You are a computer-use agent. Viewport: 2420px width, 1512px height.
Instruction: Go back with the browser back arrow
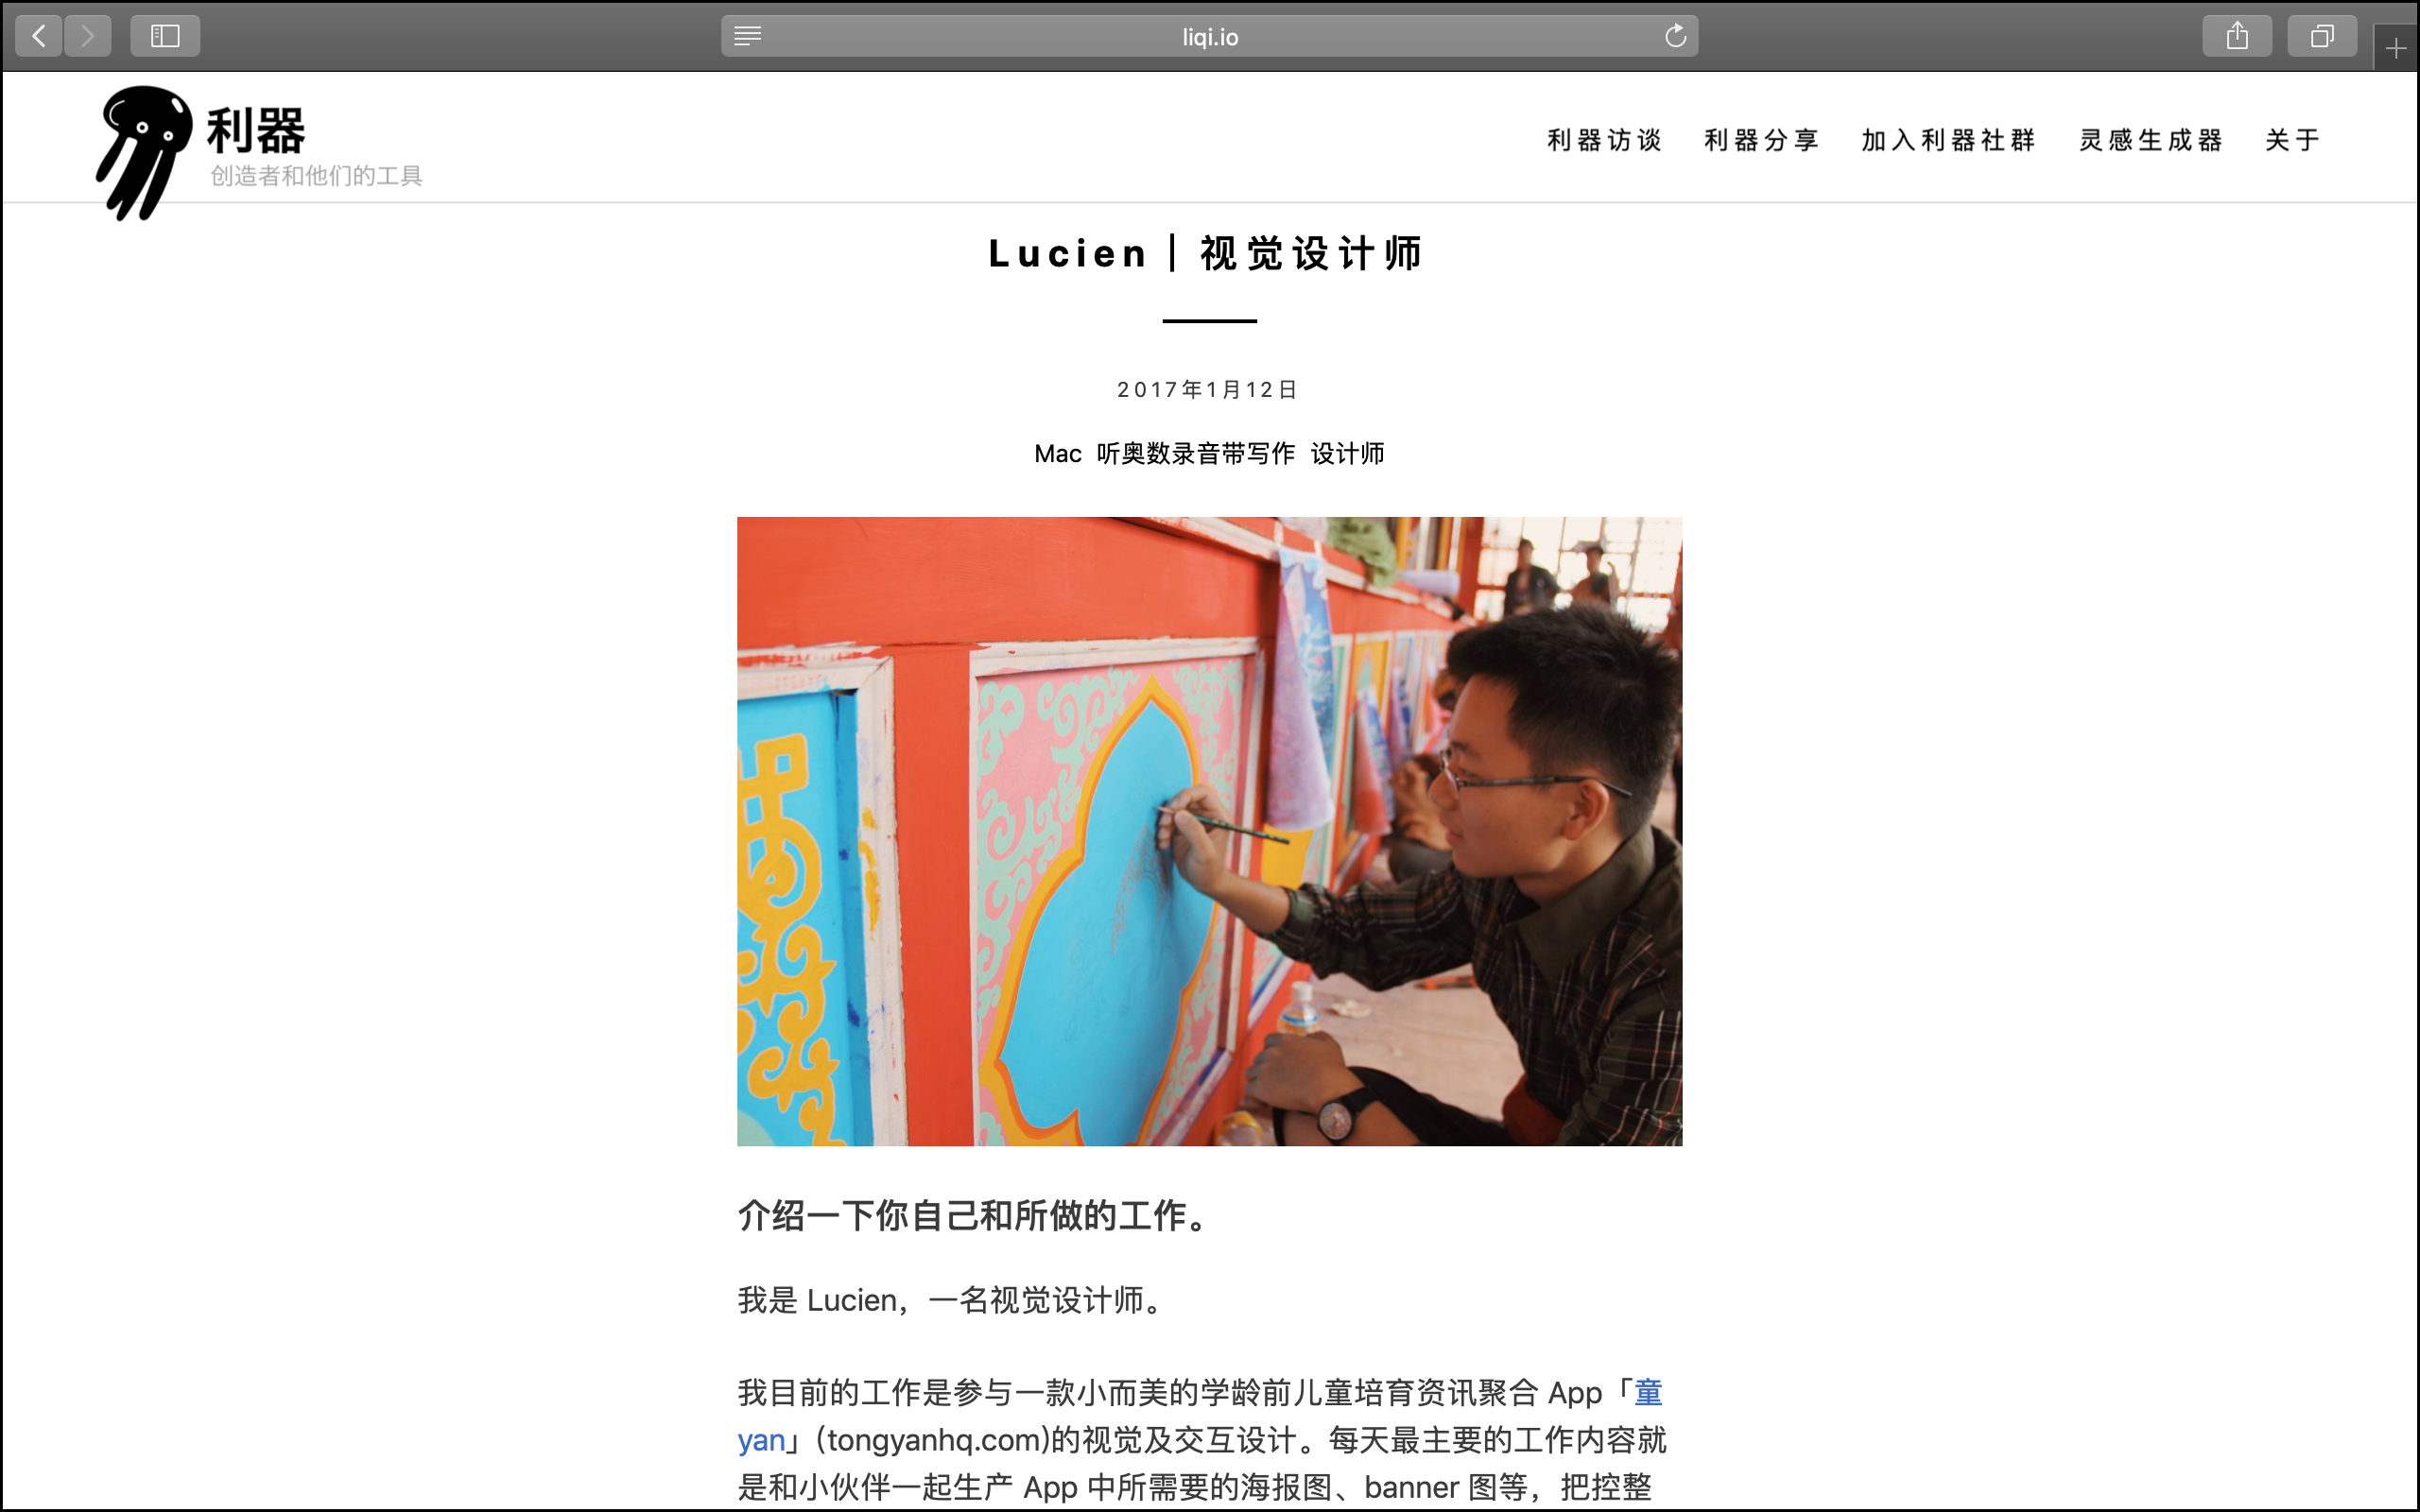pyautogui.click(x=39, y=37)
